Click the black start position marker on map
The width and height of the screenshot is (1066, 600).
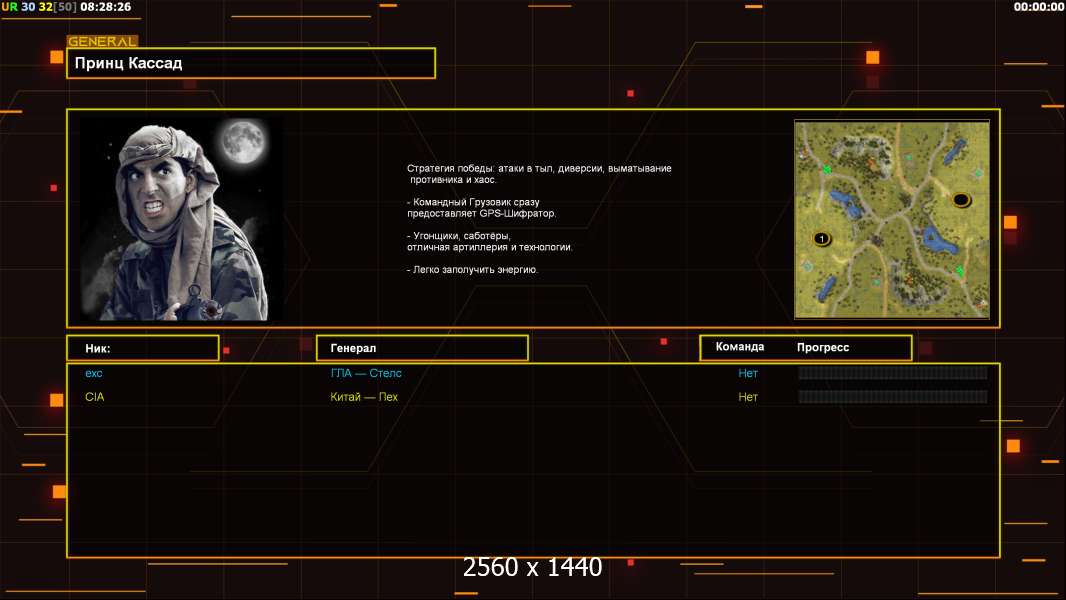coord(961,200)
